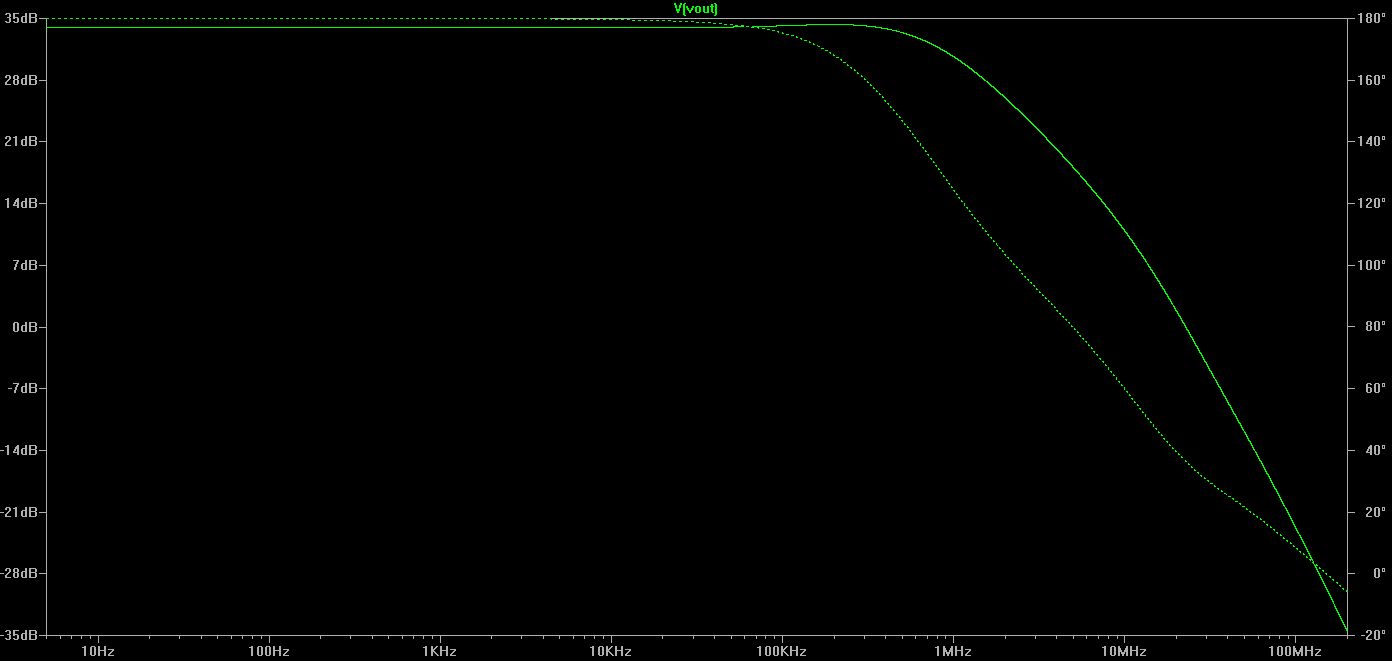Click the 0dB magnitude axis label
Image resolution: width=1392 pixels, height=661 pixels.
[23, 327]
